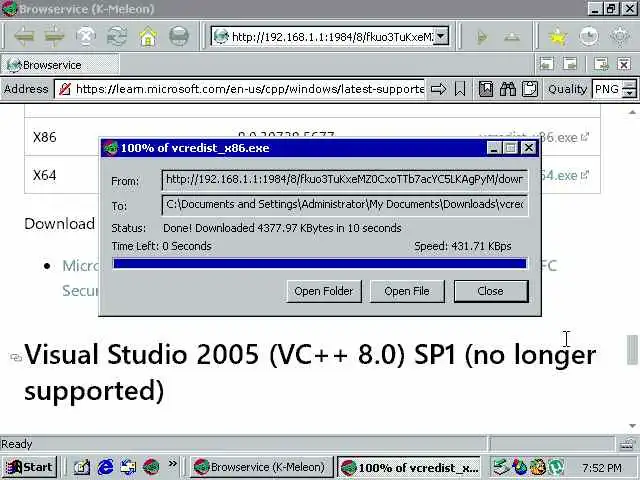Click Open Folder in download dialog

pos(324,291)
